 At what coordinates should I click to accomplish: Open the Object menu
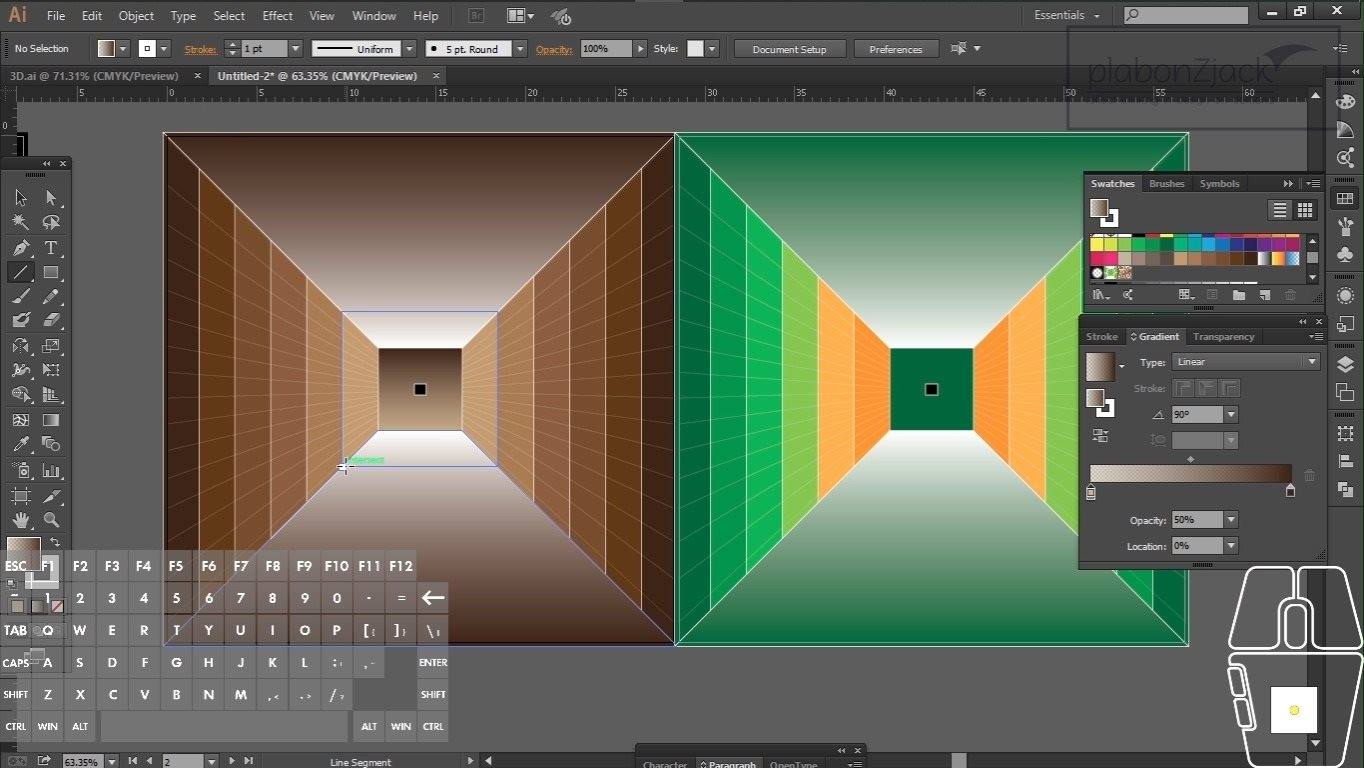[x=136, y=16]
